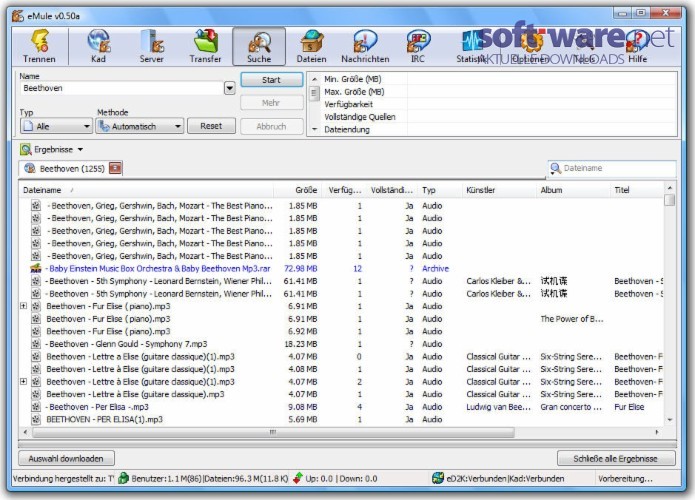Click the 72.98 MB size cell

pos(301,269)
